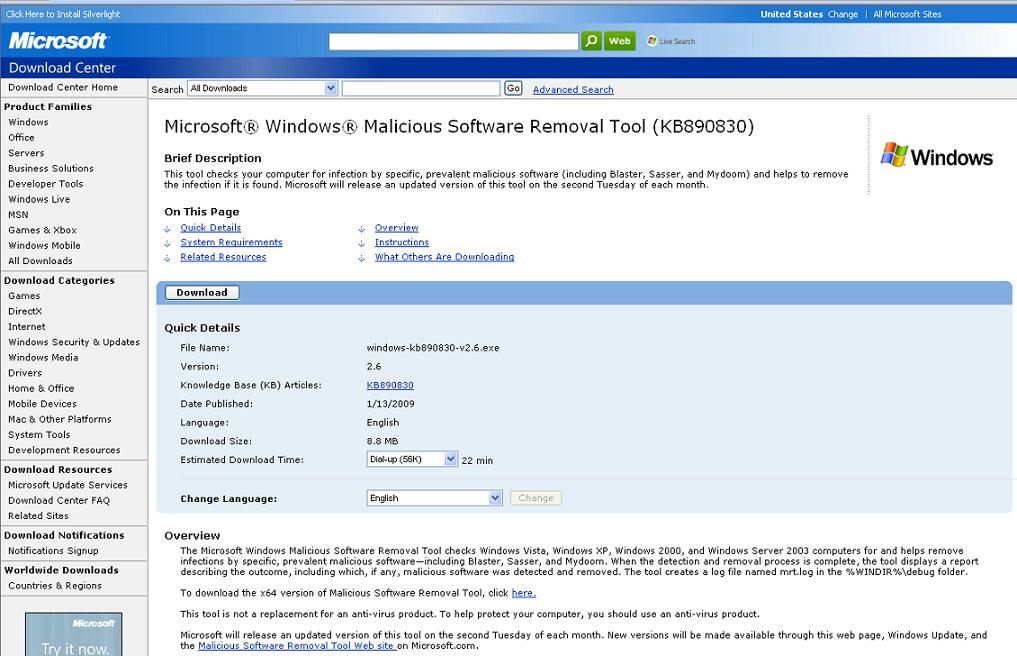
Task: Open the Change Language English dropdown
Action: [x=435, y=498]
